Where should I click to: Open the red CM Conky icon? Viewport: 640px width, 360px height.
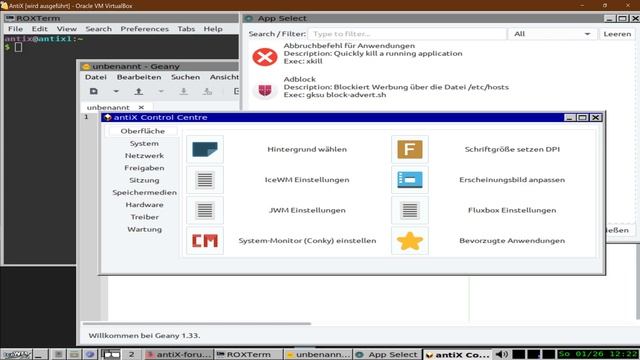click(205, 241)
